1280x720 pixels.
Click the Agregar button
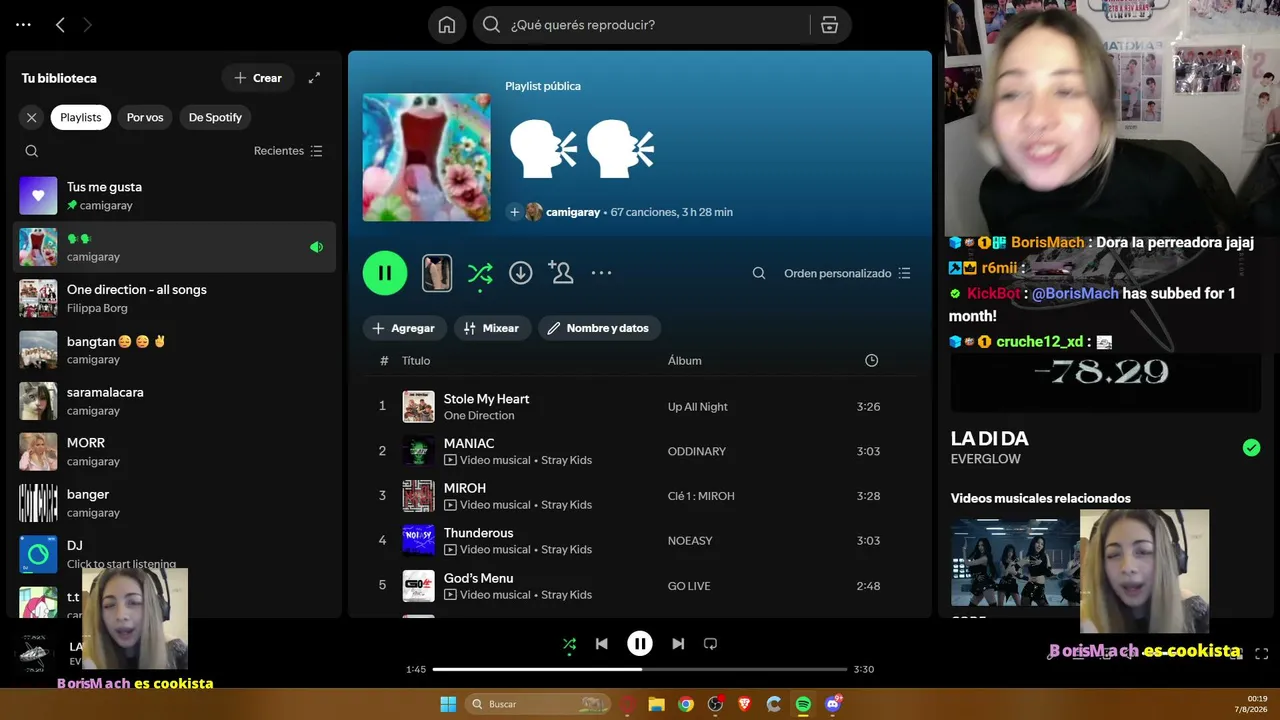404,328
